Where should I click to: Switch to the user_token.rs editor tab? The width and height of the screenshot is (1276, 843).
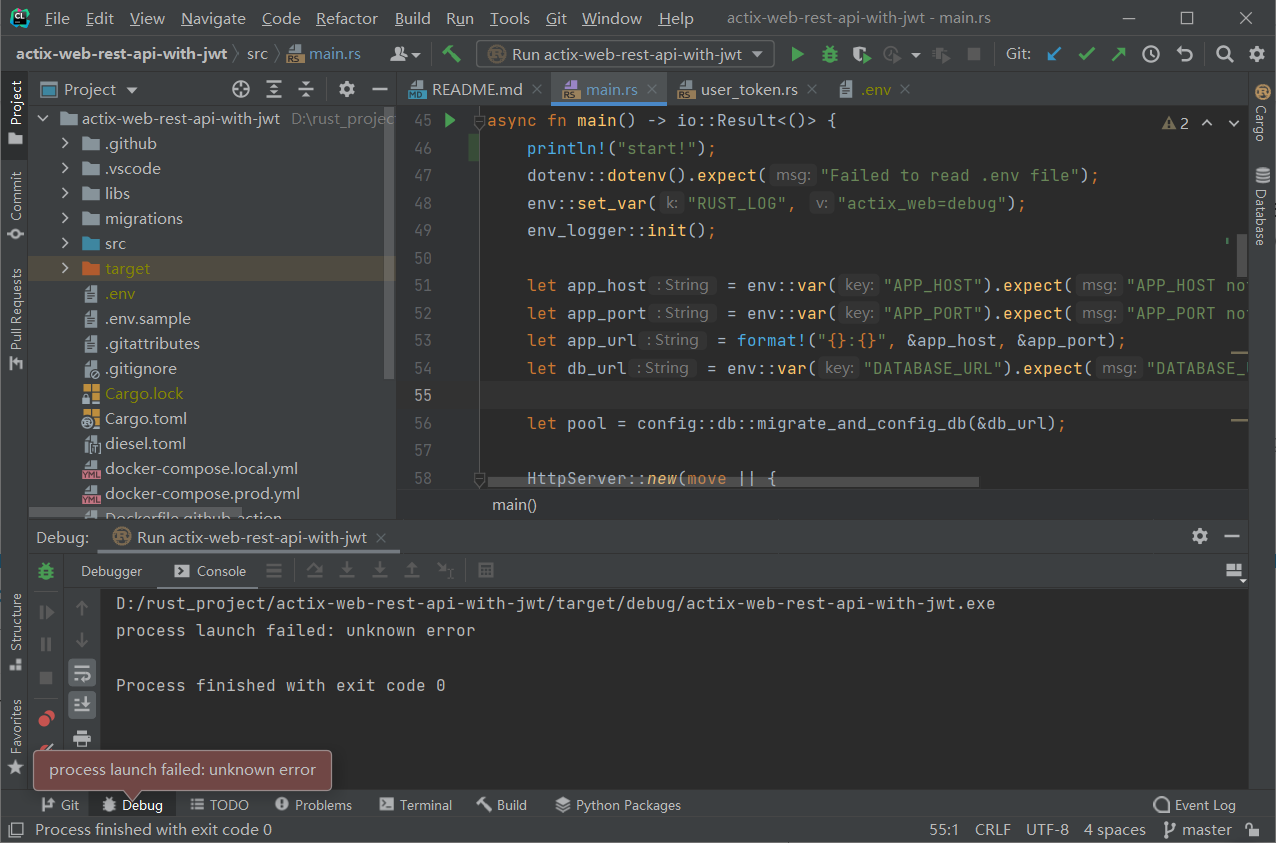click(x=748, y=88)
